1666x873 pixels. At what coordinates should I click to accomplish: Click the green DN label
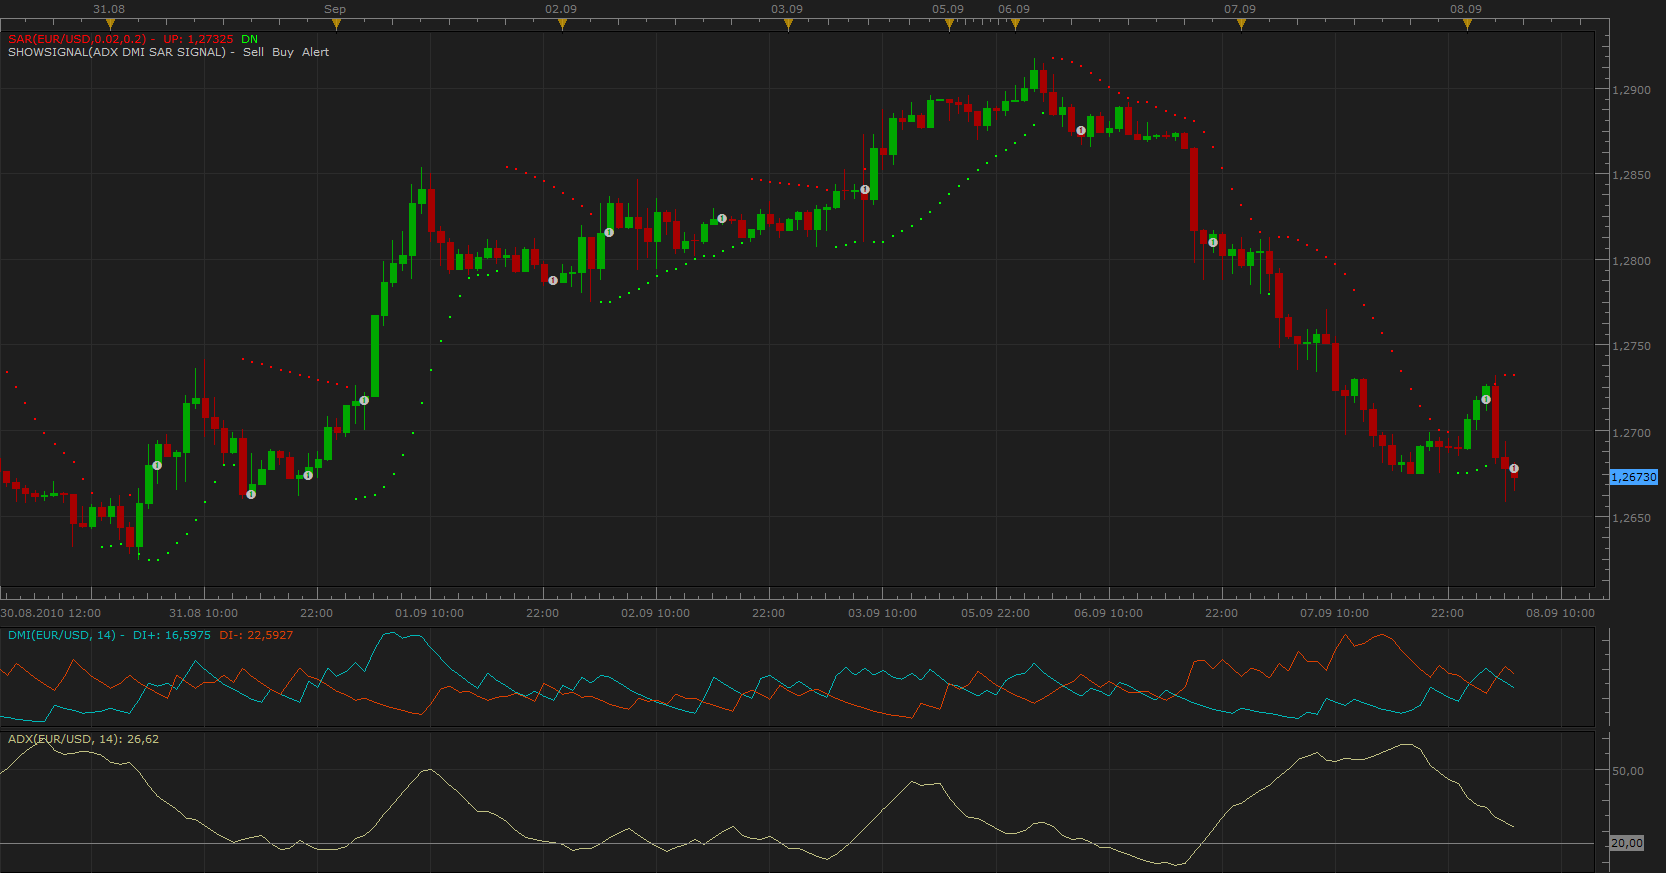point(249,39)
